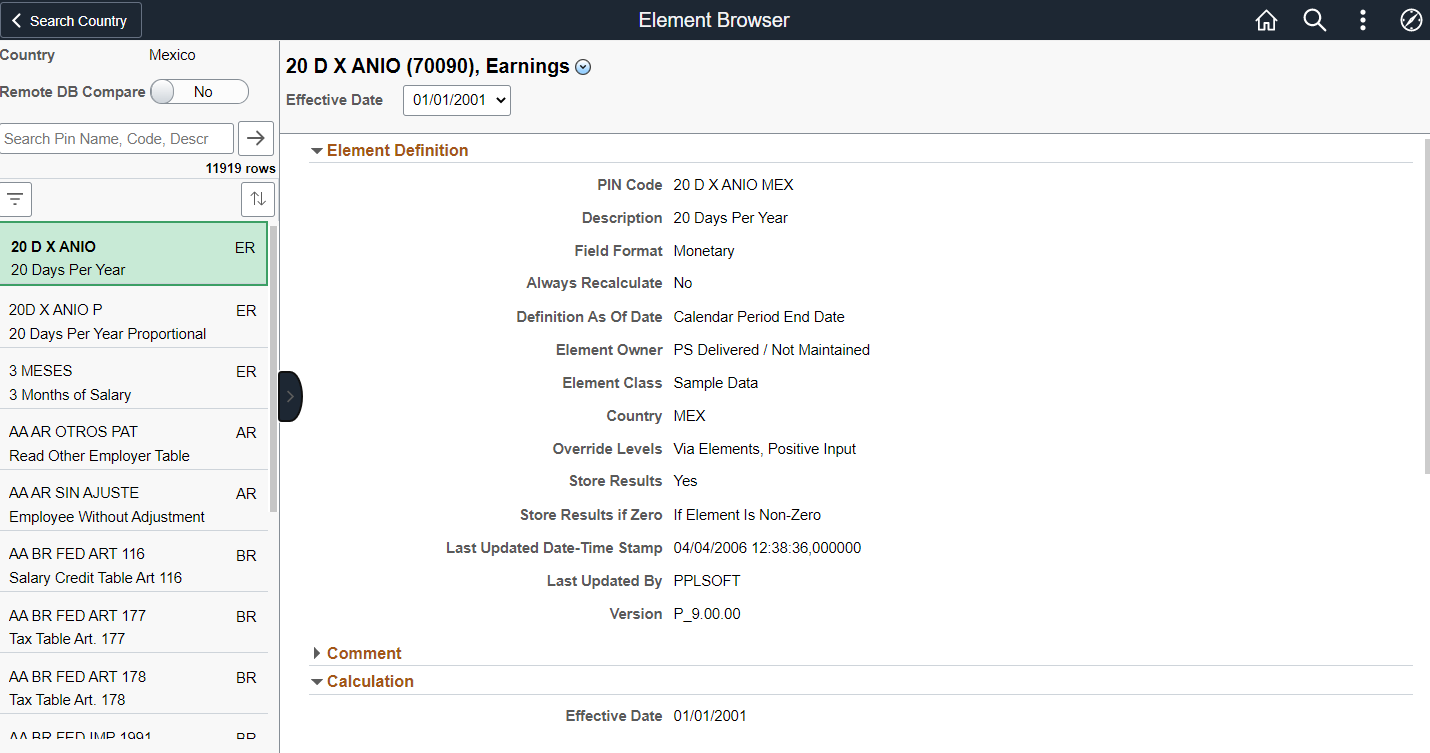Select 3 MESES element in list
Image resolution: width=1430 pixels, height=753 pixels.
[133, 382]
